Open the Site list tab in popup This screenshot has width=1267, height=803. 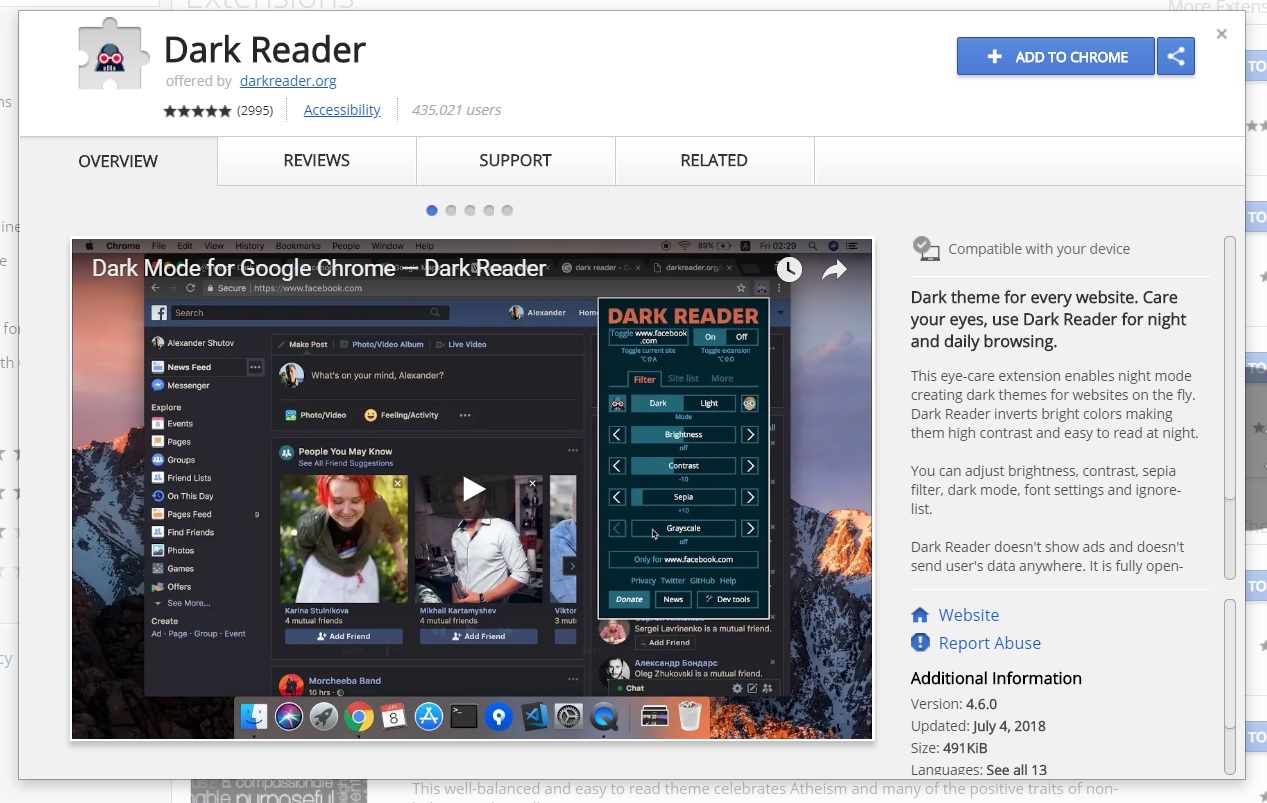coord(684,379)
